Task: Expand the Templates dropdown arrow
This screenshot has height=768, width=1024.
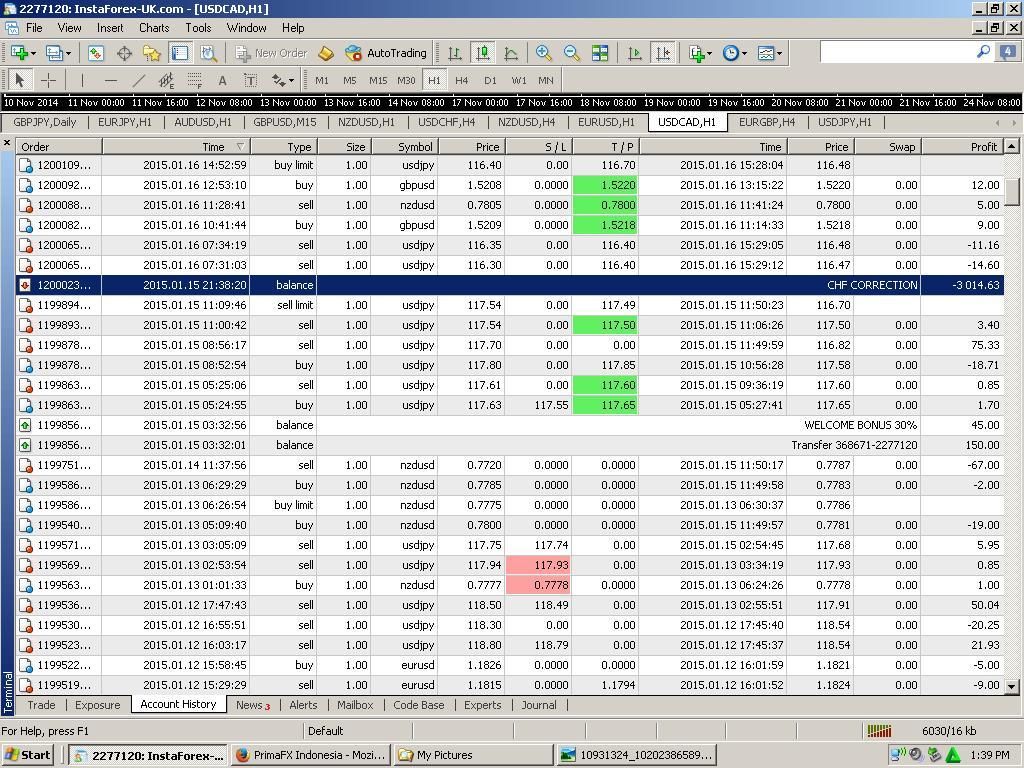Action: point(779,53)
